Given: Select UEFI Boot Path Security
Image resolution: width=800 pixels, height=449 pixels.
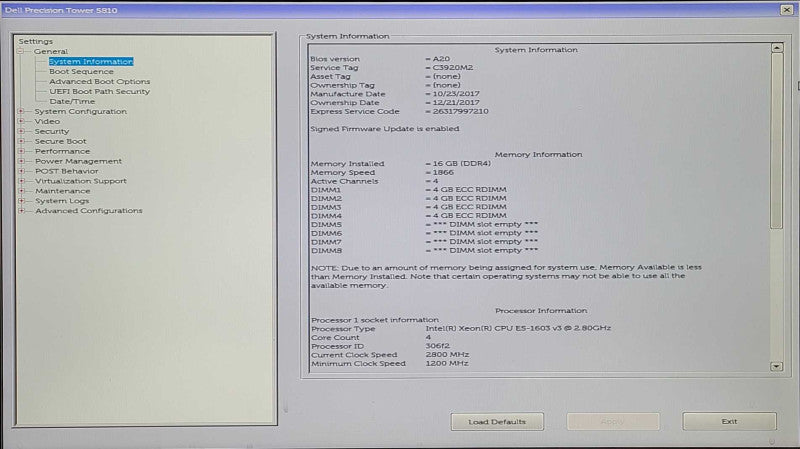Looking at the screenshot, I should click(99, 91).
